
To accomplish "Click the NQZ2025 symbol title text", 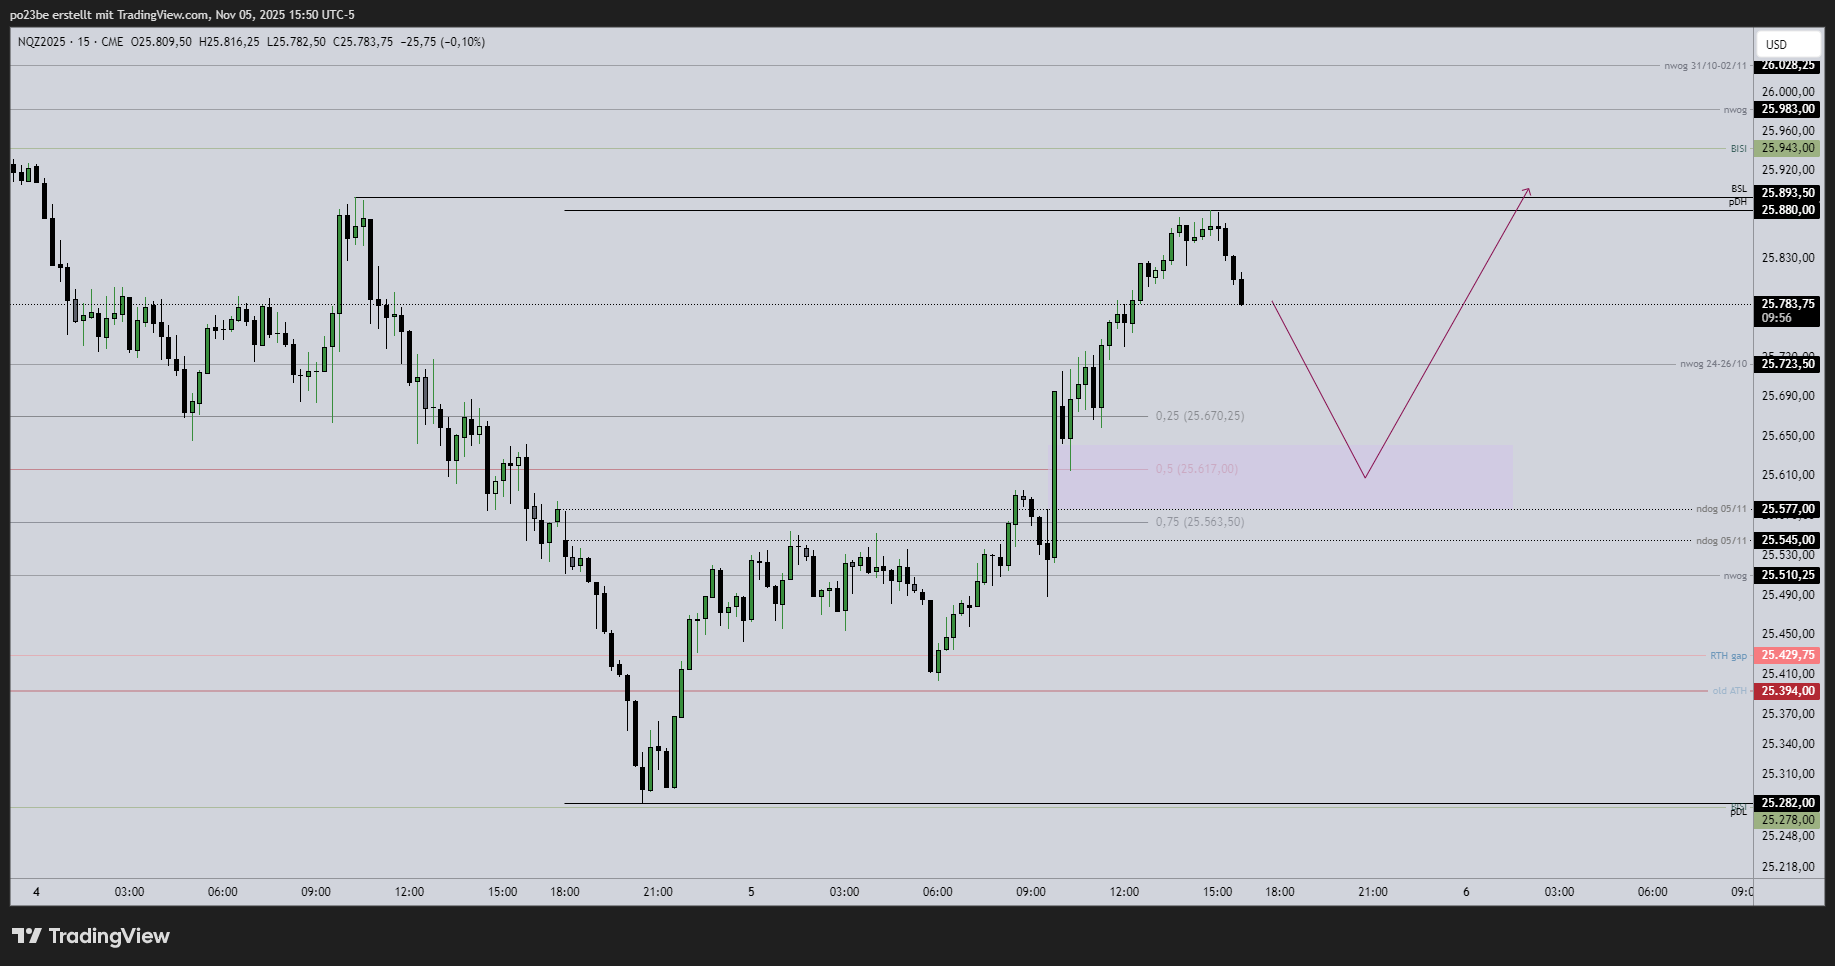I will click(x=44, y=42).
